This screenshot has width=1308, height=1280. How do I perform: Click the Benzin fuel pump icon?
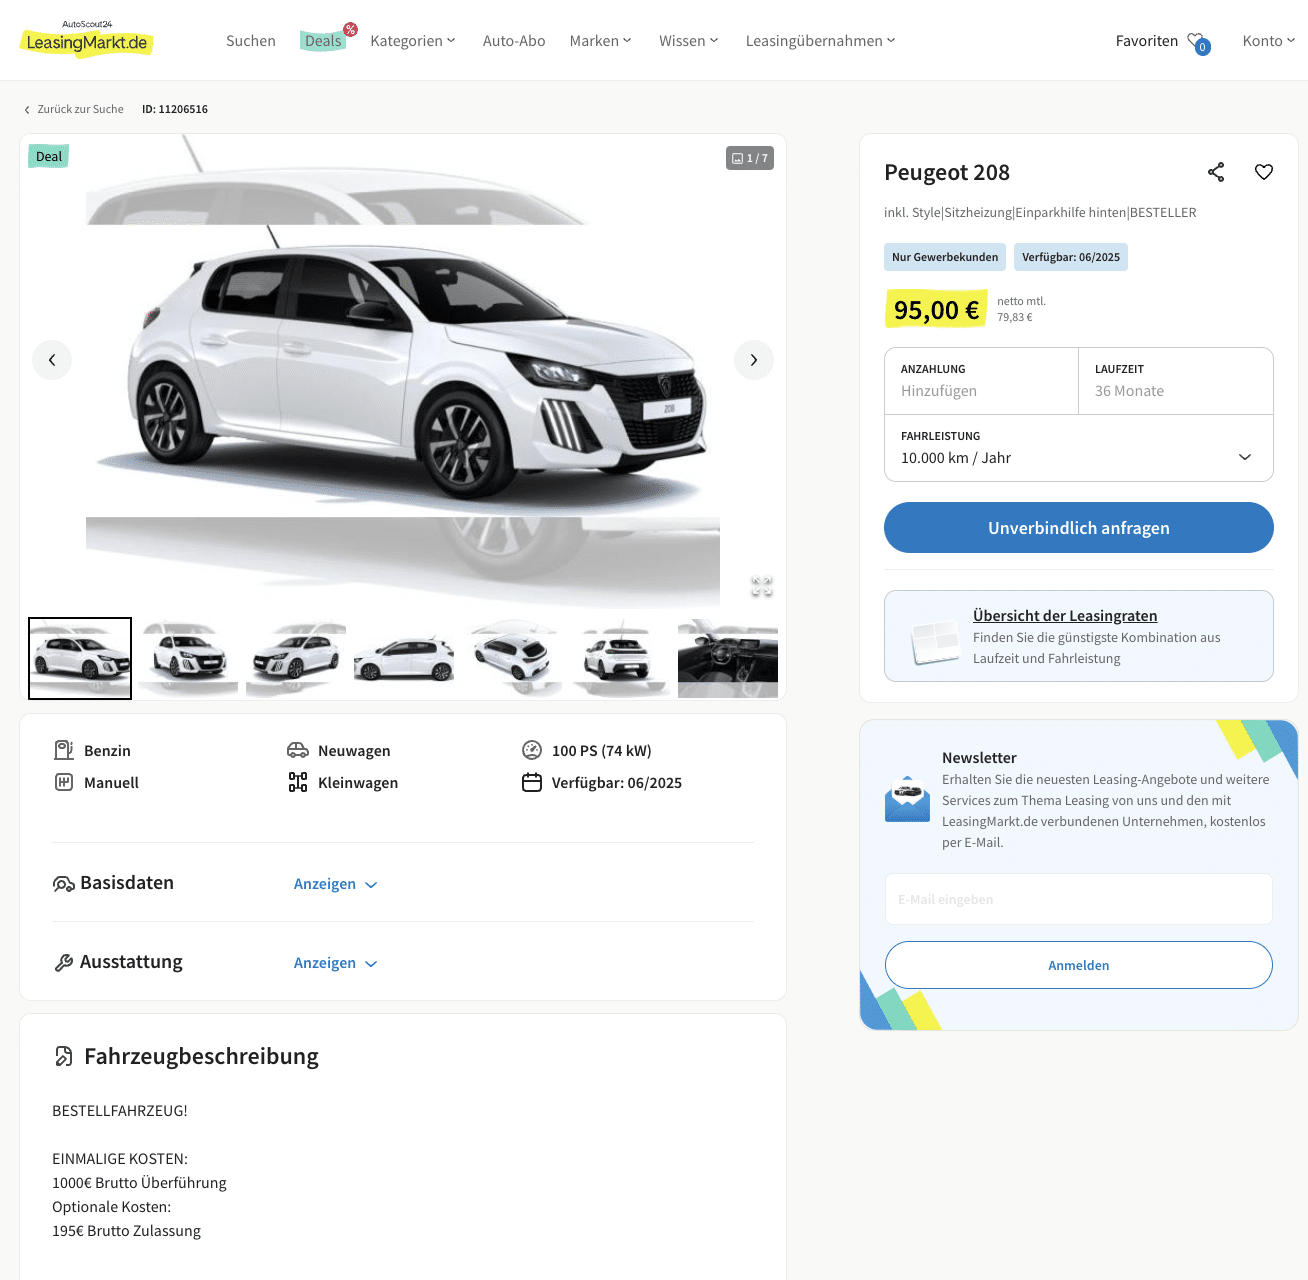64,750
